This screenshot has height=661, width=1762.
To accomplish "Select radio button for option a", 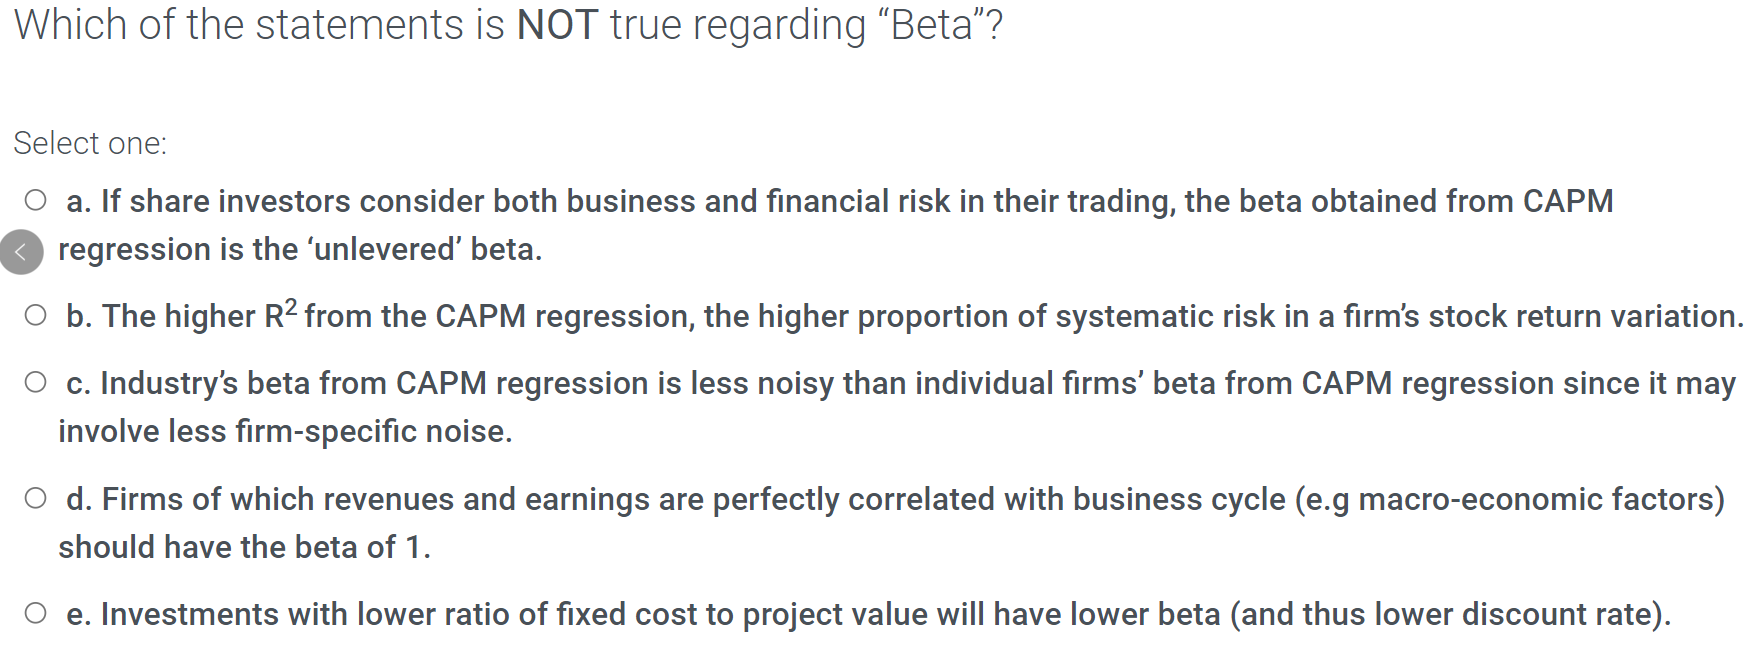I will pyautogui.click(x=35, y=200).
